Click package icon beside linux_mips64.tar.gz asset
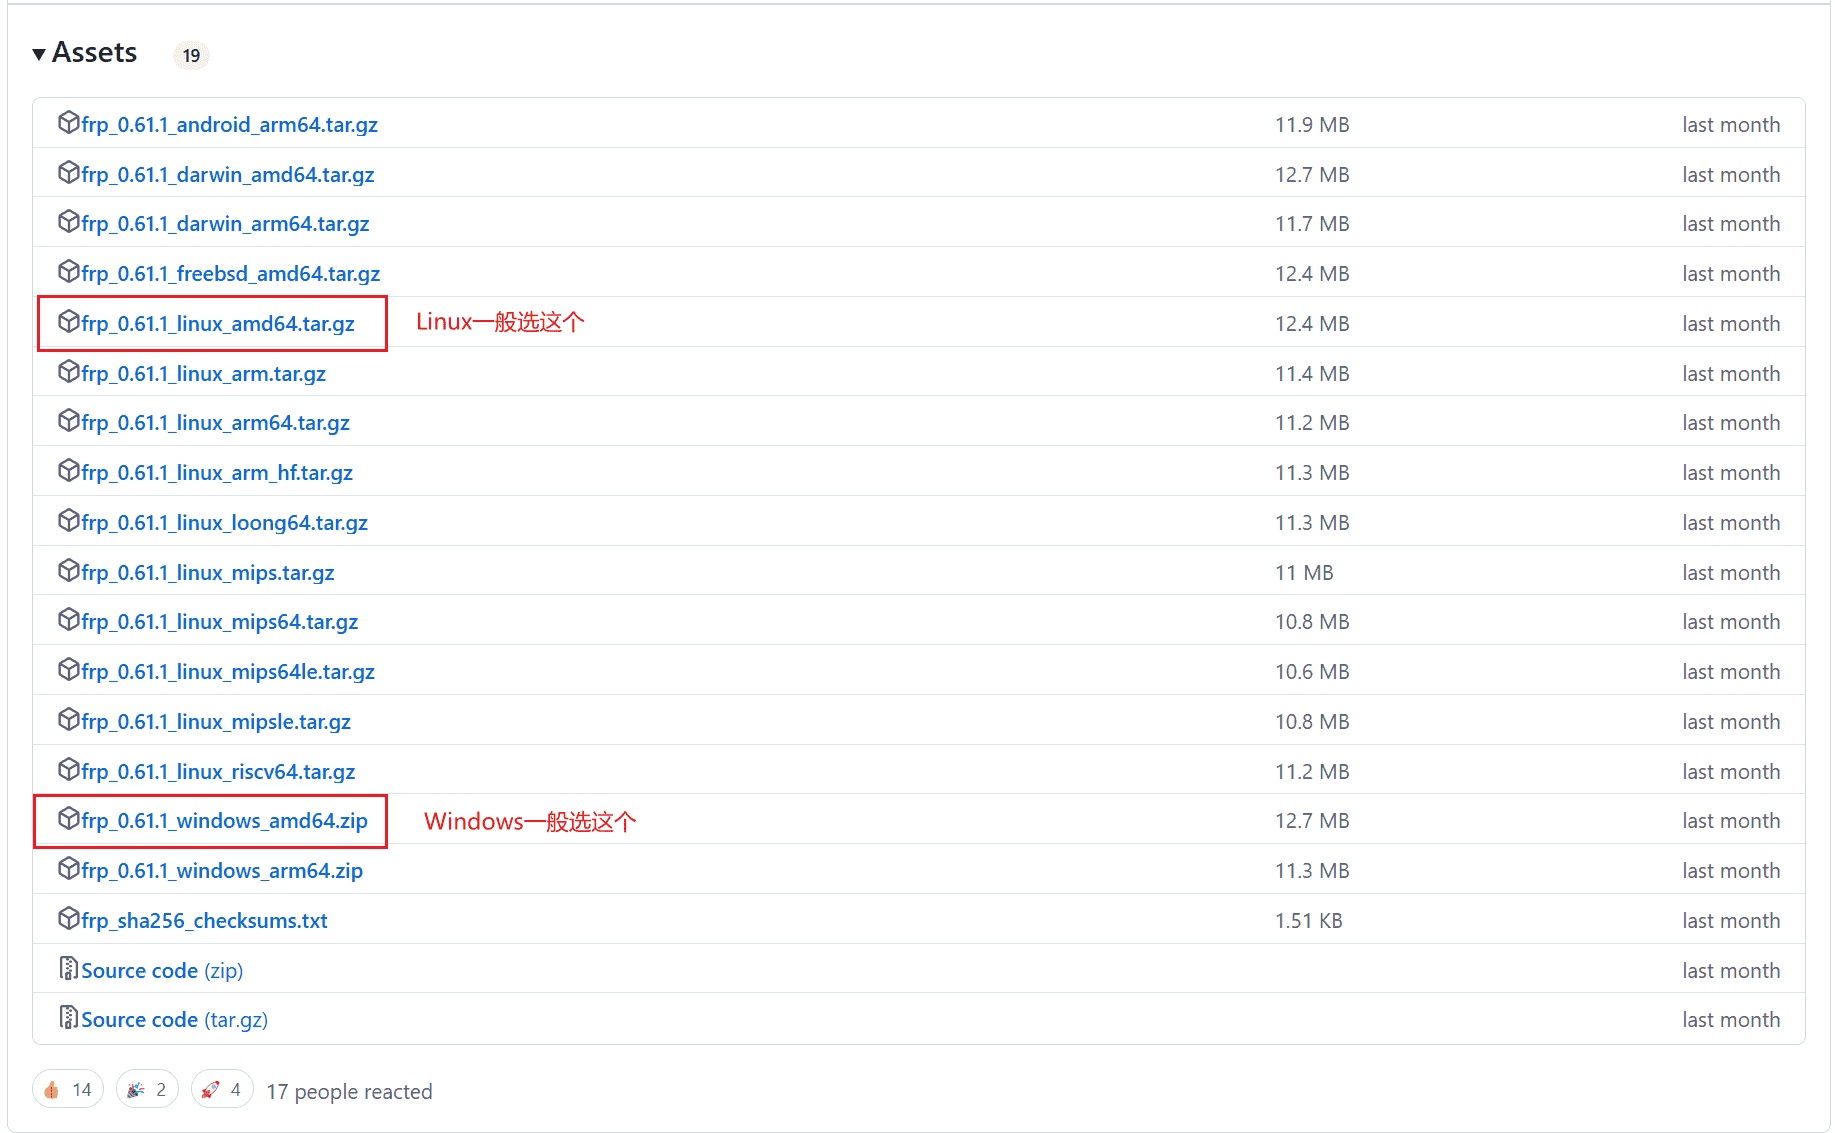 click(68, 619)
